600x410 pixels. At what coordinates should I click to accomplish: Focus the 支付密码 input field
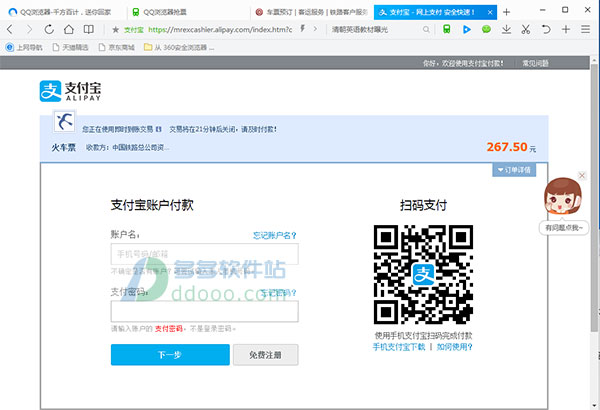point(205,311)
